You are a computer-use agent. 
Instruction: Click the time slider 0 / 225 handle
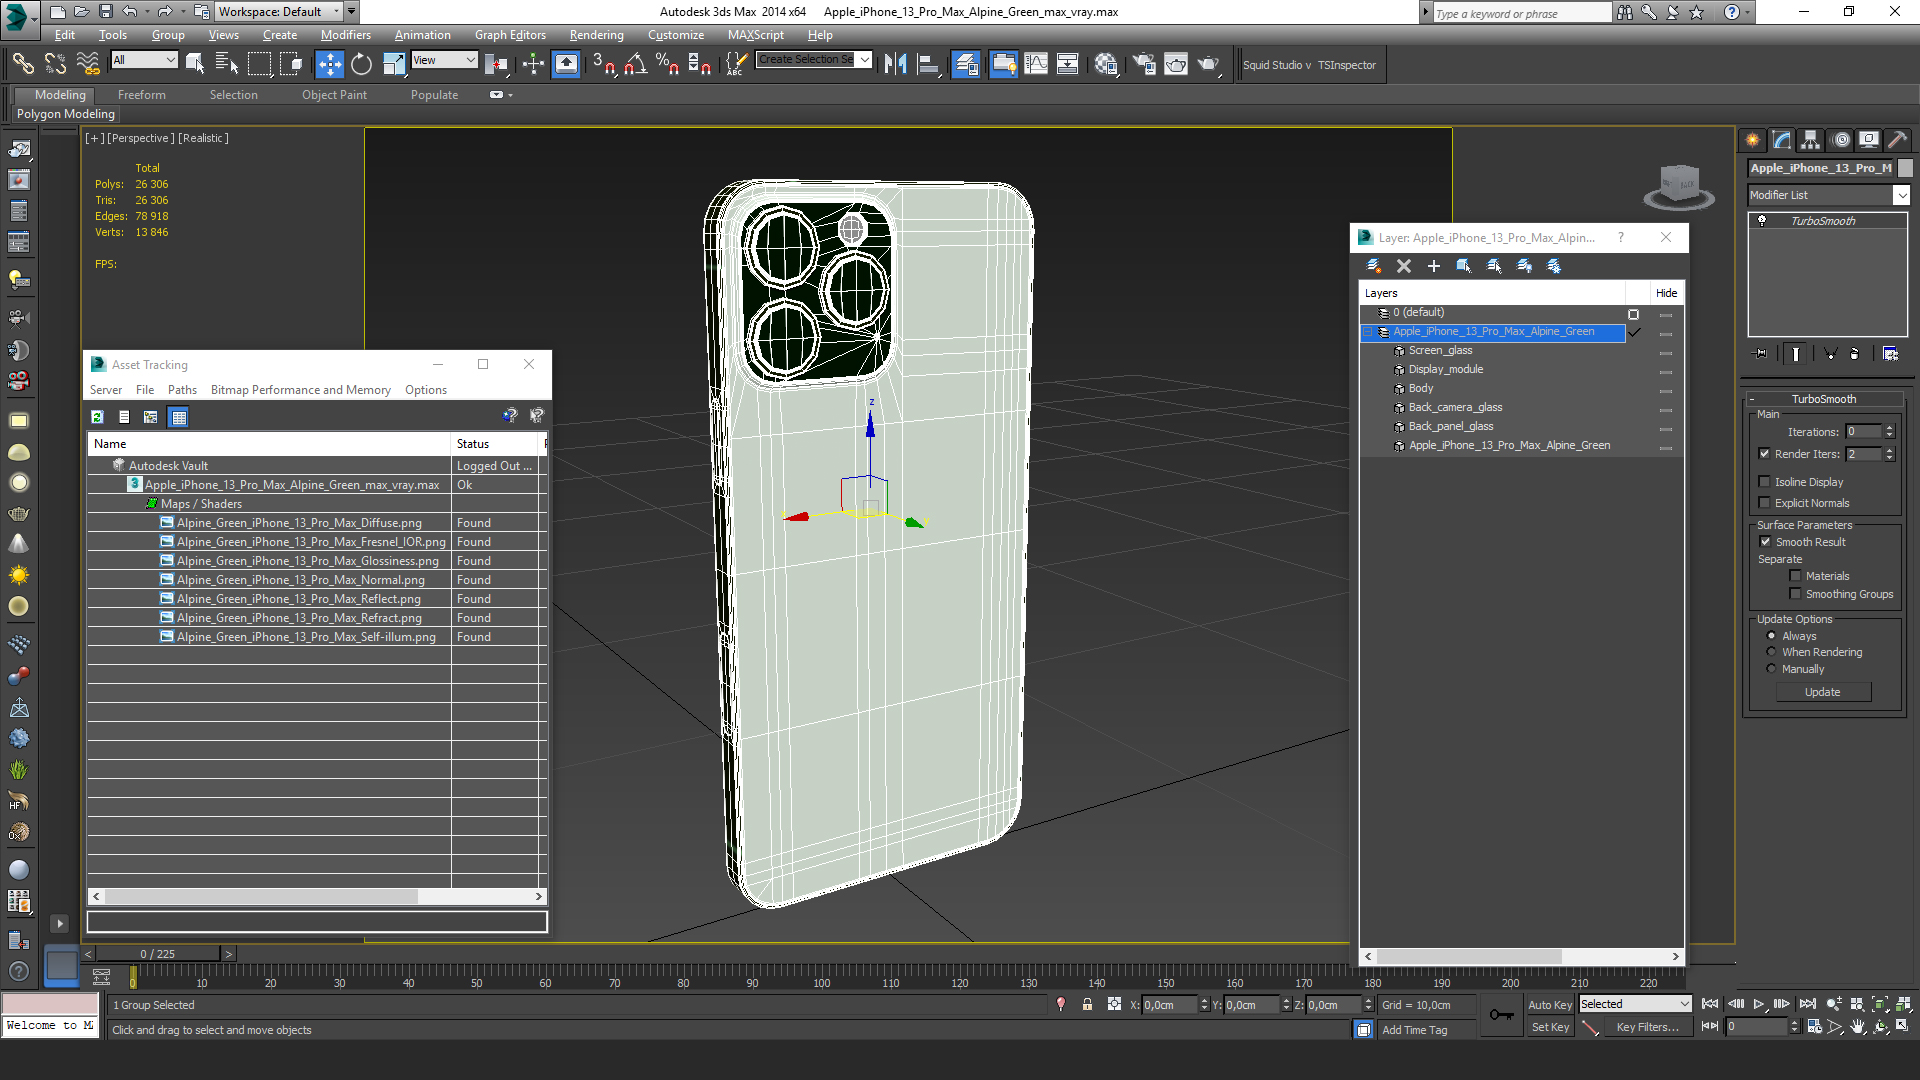pos(157,954)
